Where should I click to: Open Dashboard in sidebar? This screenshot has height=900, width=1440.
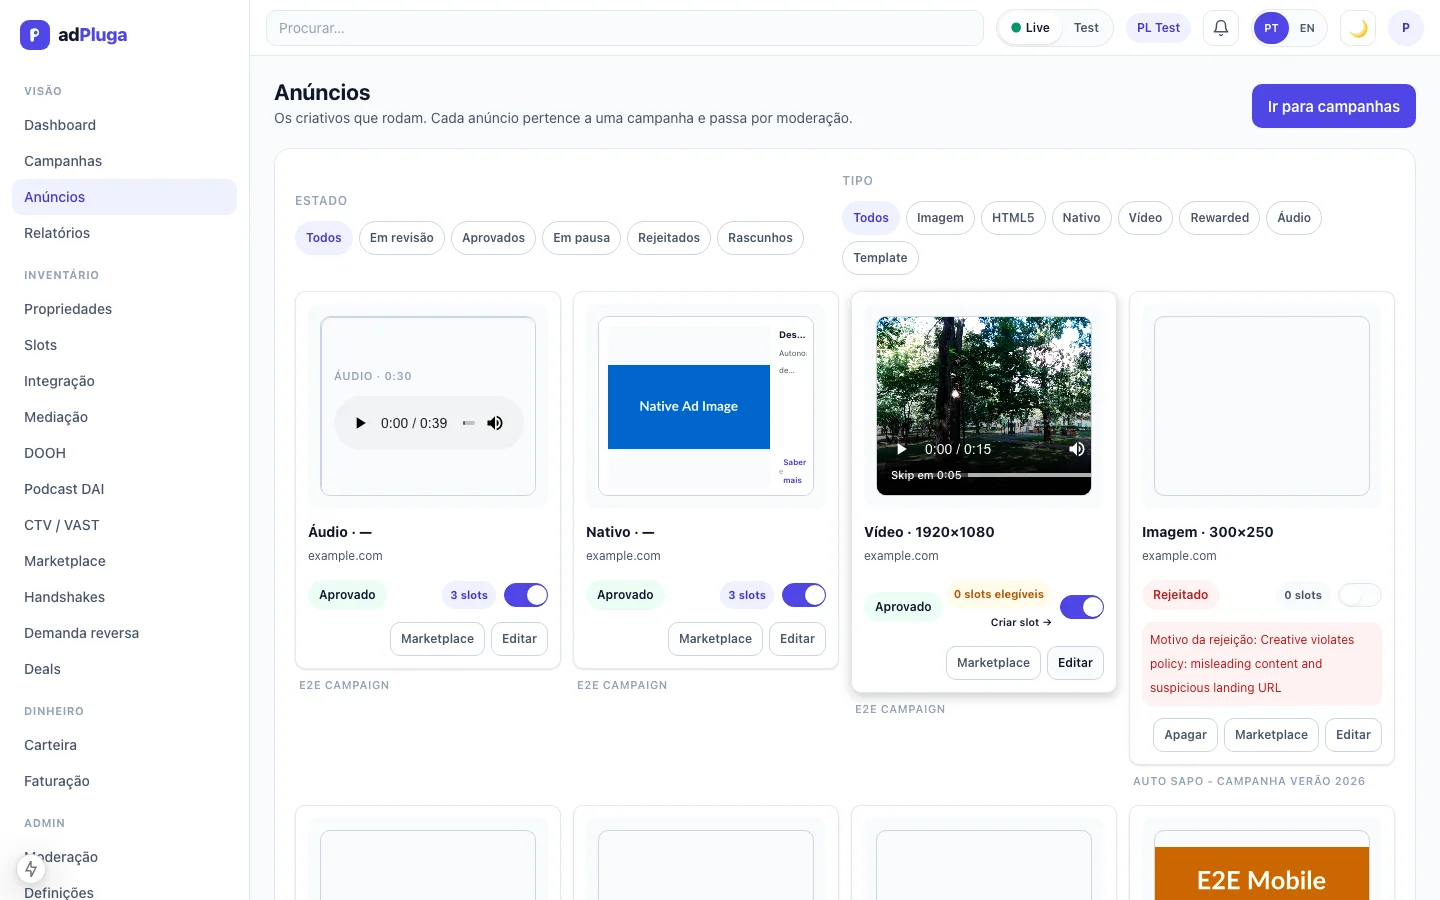[x=124, y=125]
